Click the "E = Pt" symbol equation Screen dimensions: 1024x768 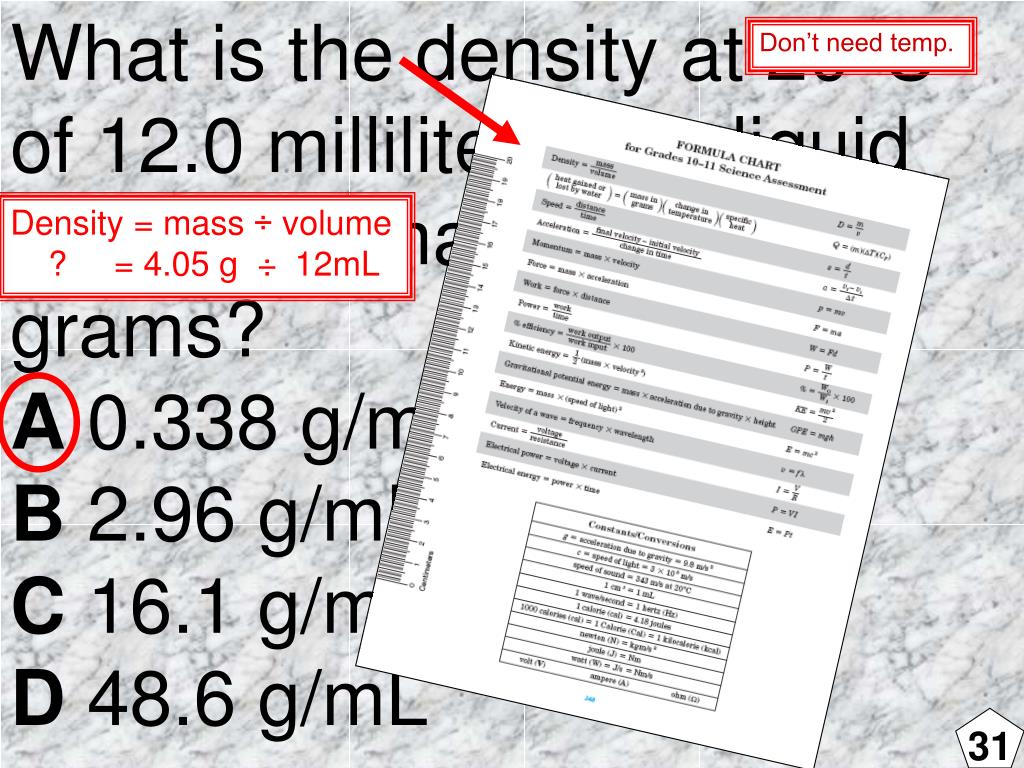(x=780, y=531)
